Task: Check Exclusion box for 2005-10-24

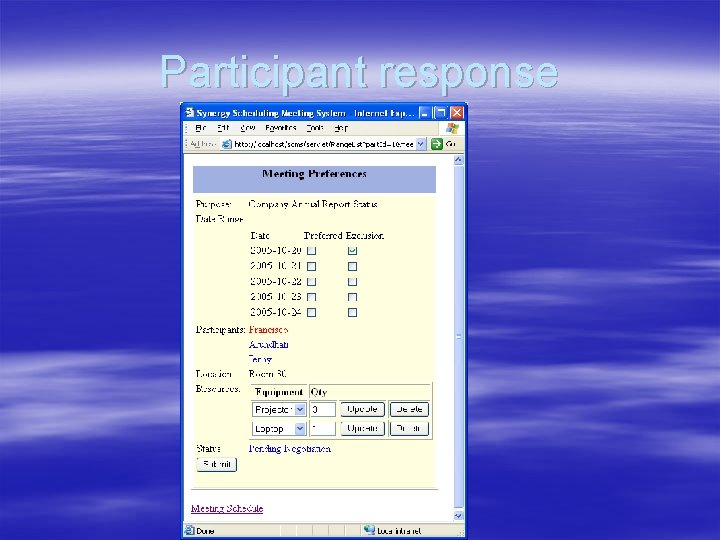Action: coord(352,312)
